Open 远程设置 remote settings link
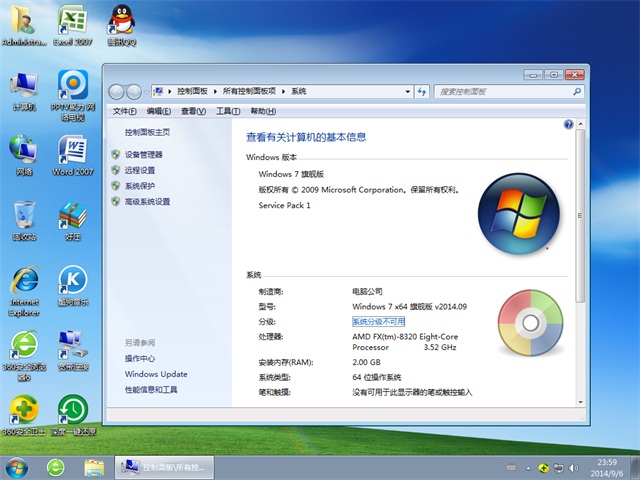The width and height of the screenshot is (640, 480). 140,170
